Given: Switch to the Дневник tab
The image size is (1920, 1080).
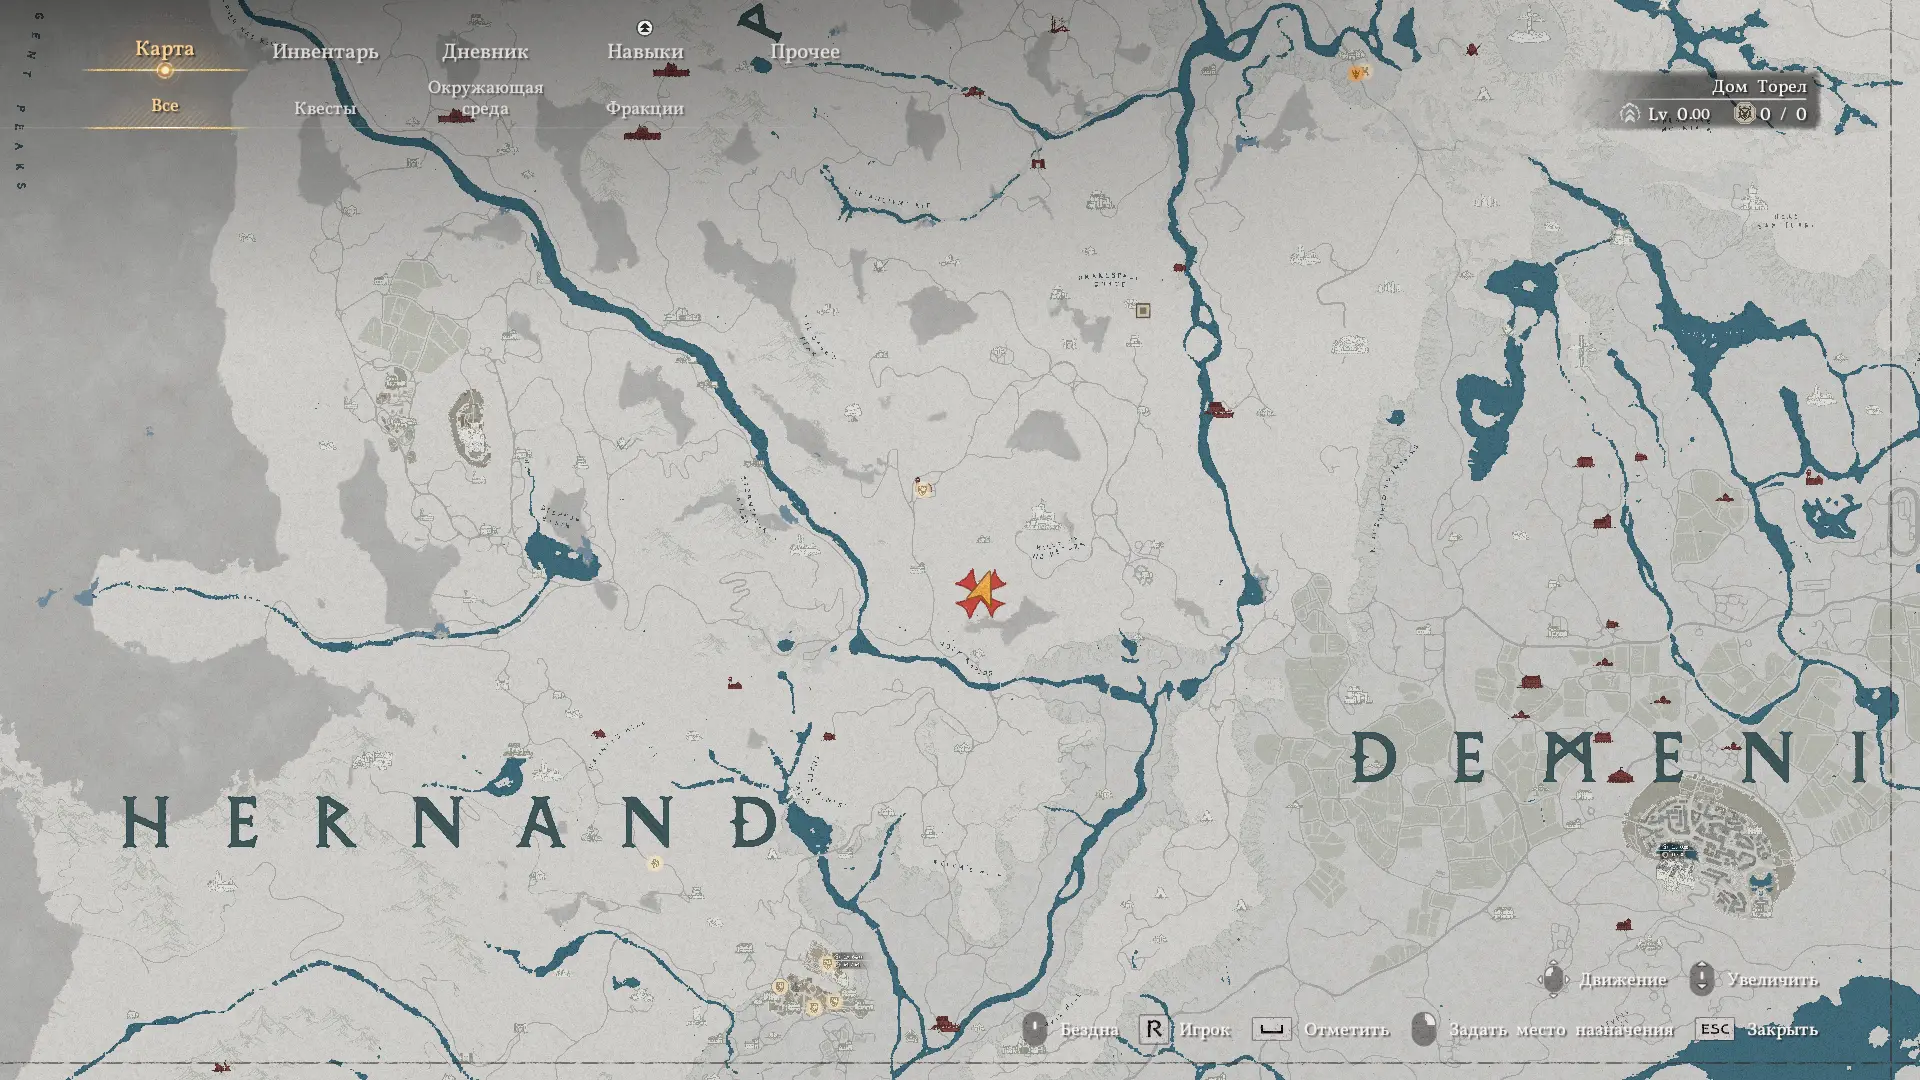Looking at the screenshot, I should (x=485, y=51).
